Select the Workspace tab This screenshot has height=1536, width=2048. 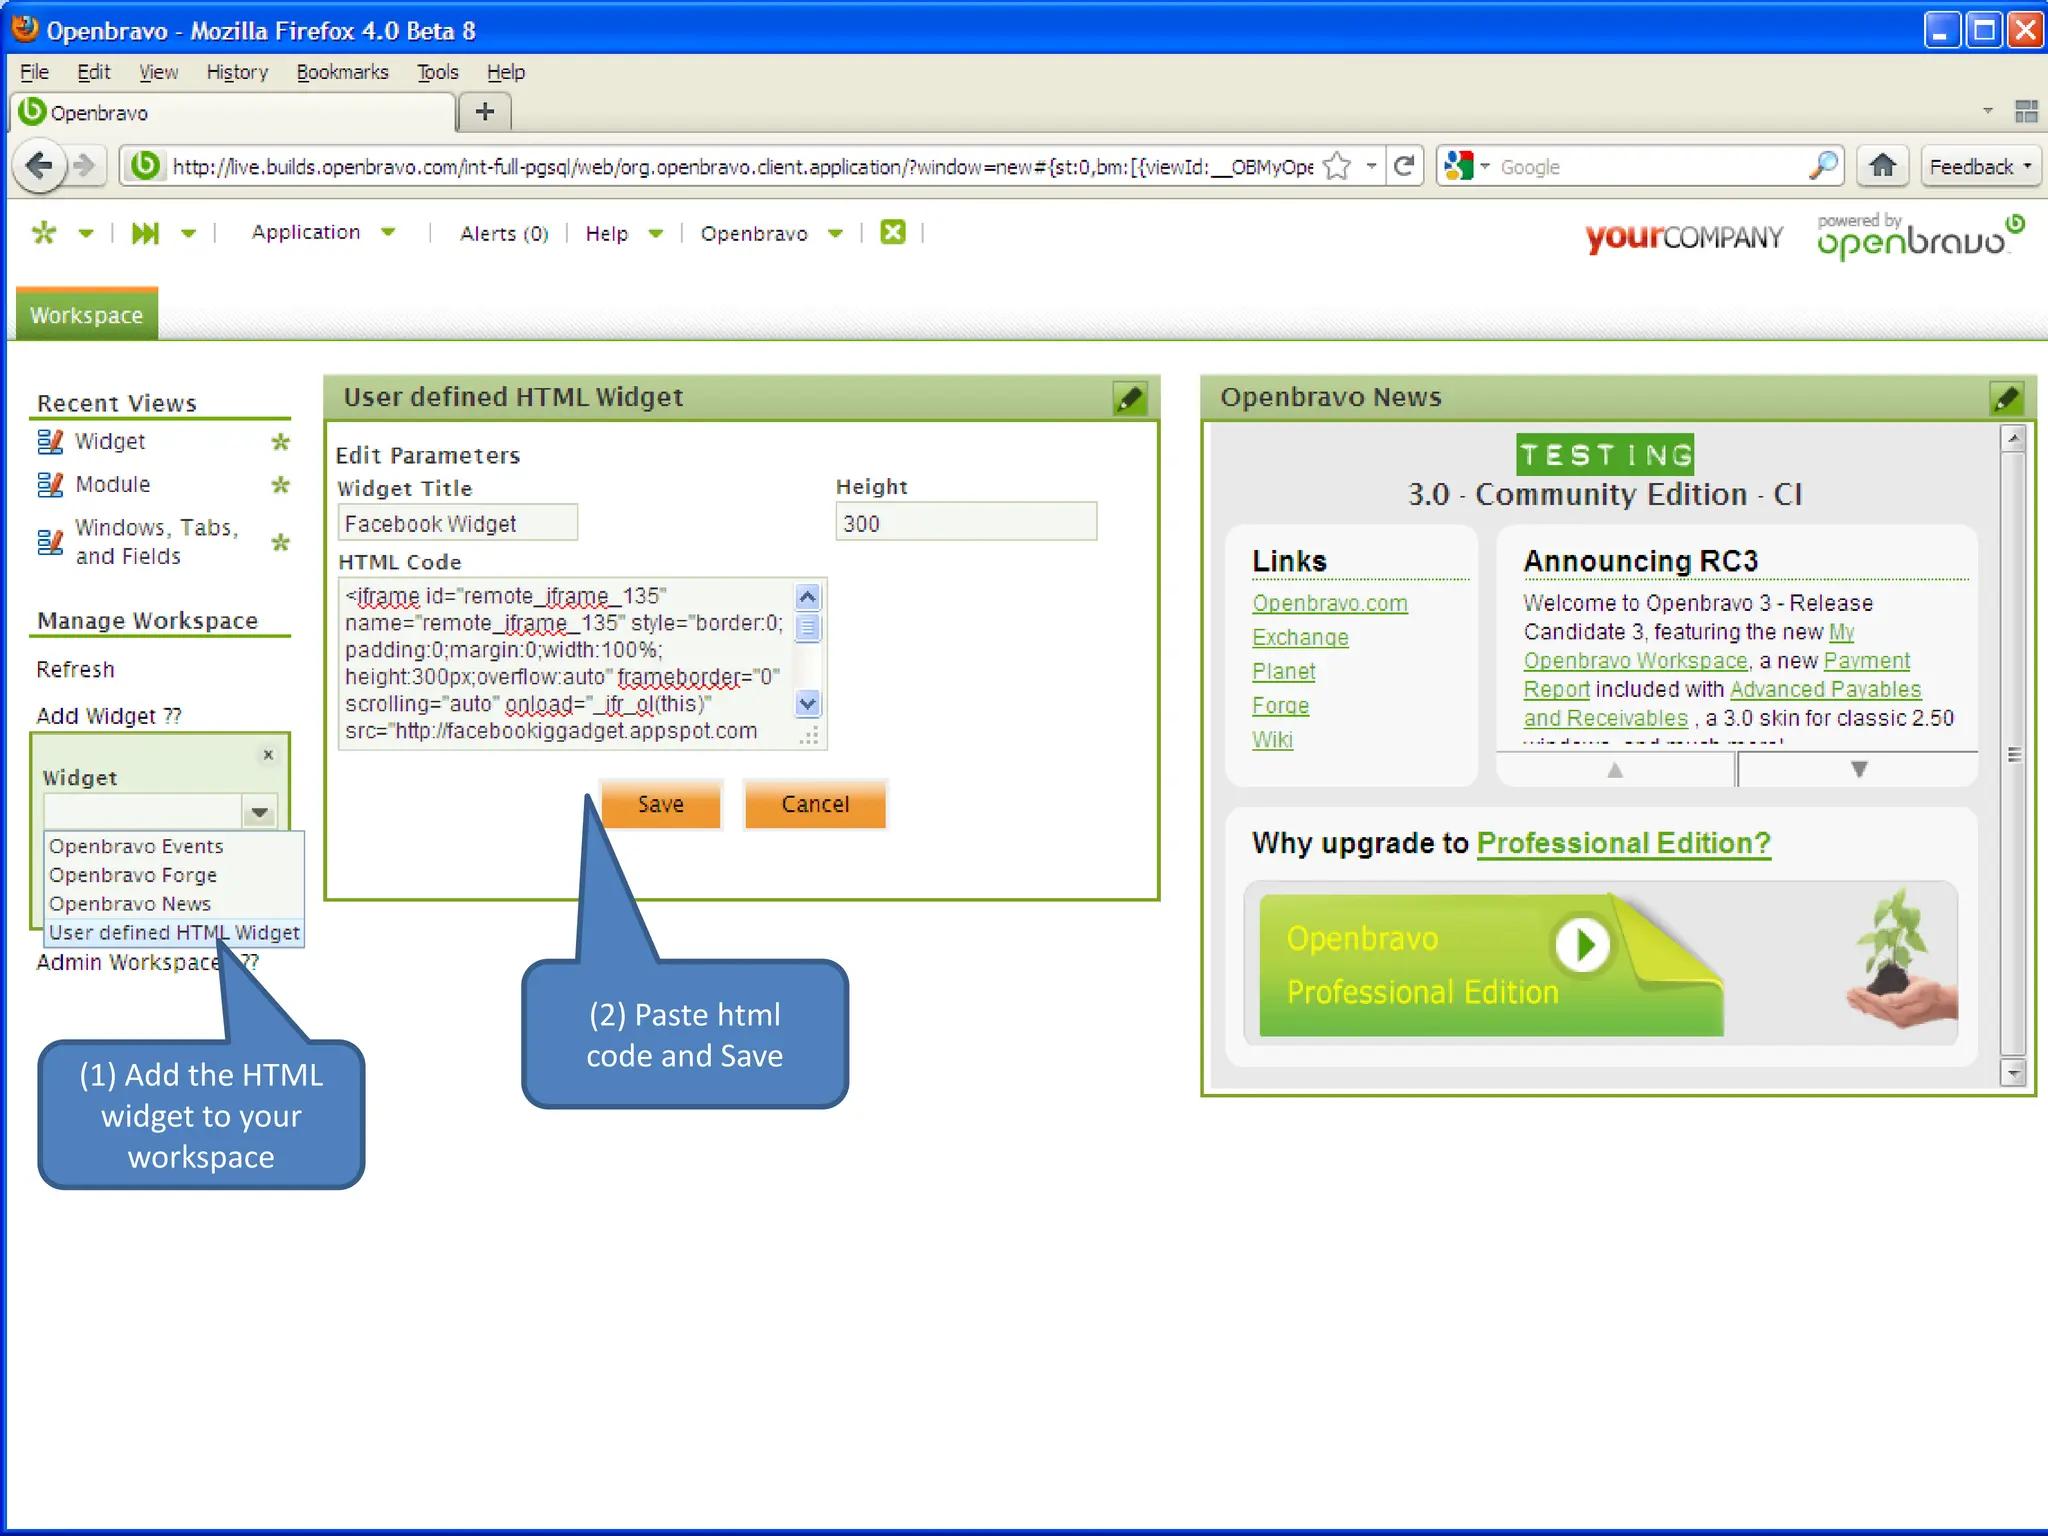86,315
